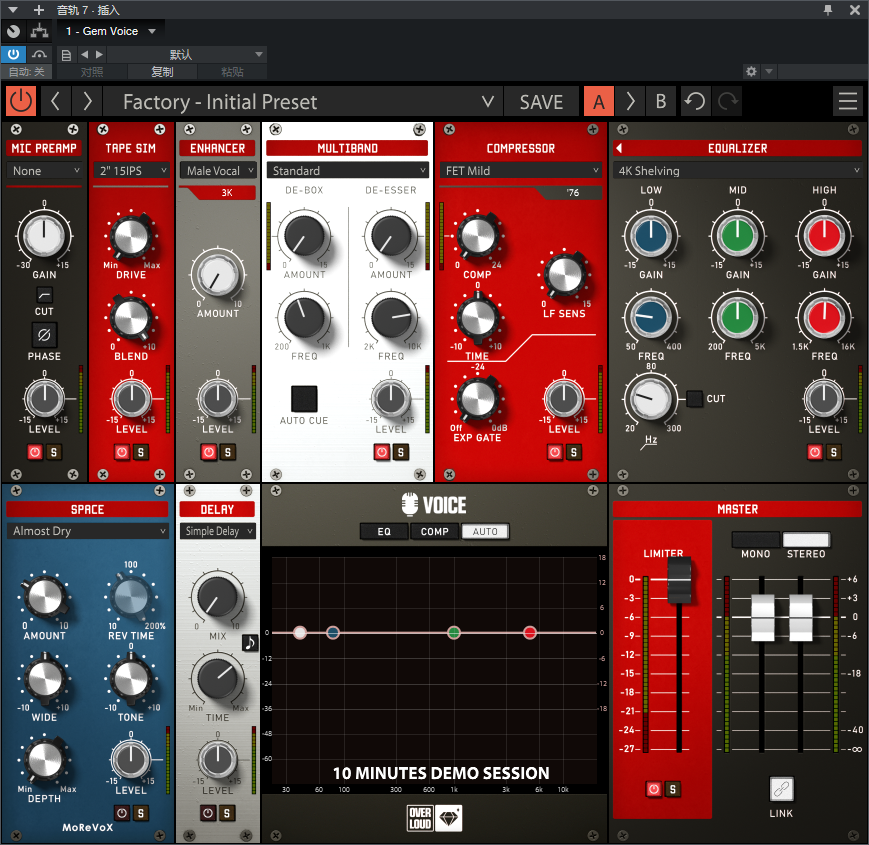Viewport: 869px width, 845px height.
Task: Switch display to EQ tab
Action: point(384,531)
